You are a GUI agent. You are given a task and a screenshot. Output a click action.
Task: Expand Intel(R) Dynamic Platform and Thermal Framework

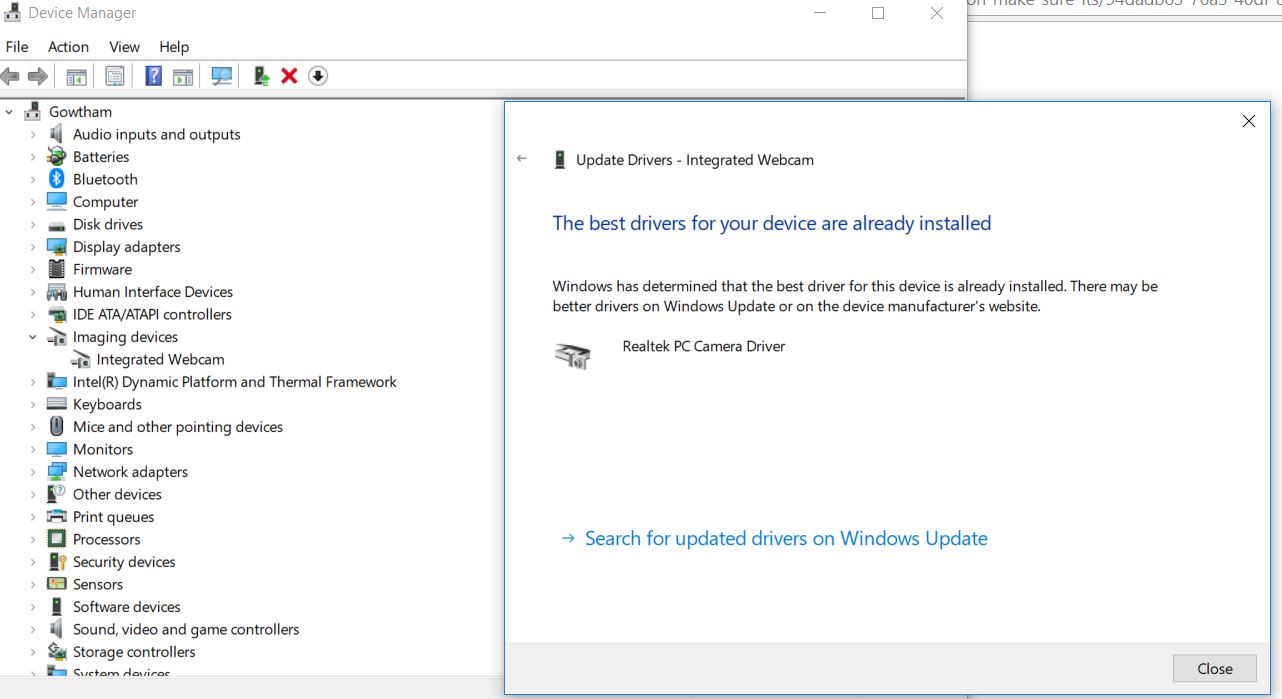[x=33, y=382]
